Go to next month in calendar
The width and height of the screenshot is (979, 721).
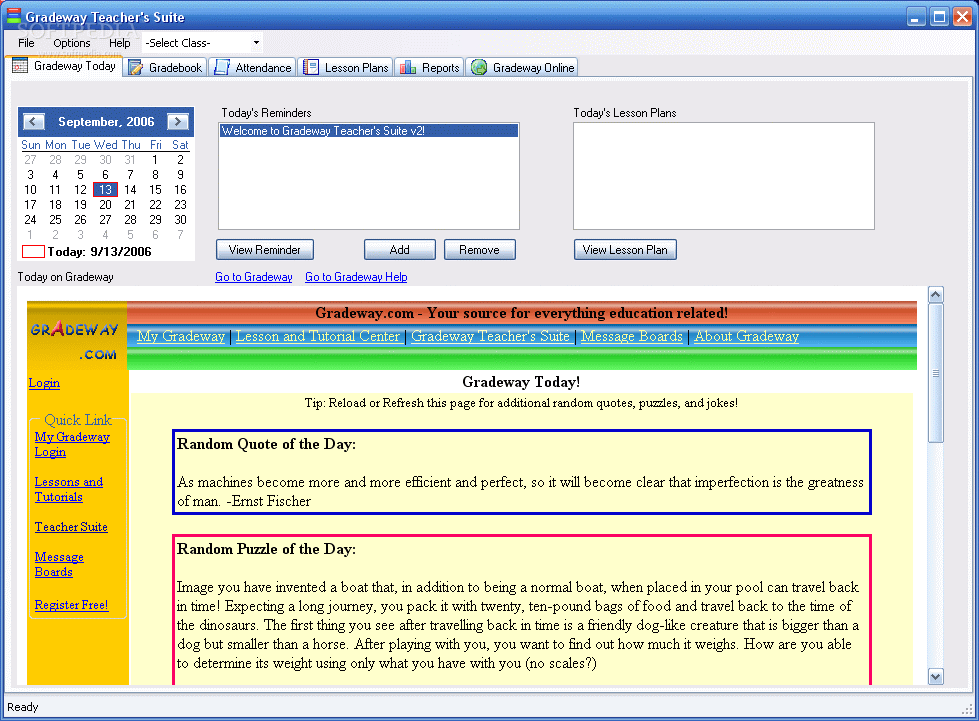[x=178, y=122]
